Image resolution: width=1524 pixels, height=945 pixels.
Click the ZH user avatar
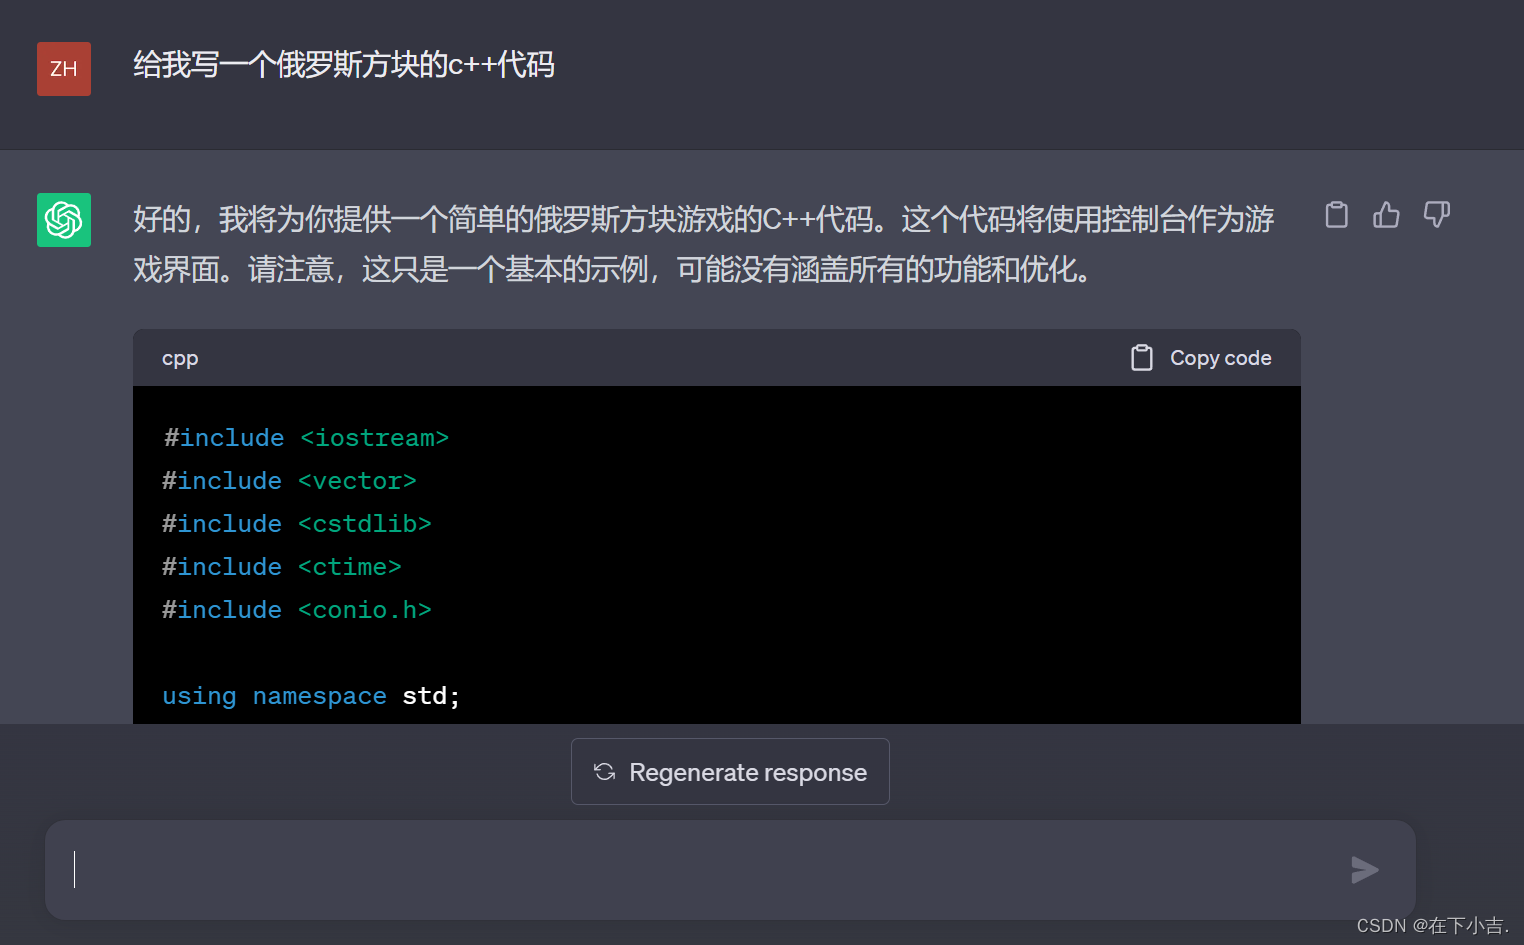64,69
